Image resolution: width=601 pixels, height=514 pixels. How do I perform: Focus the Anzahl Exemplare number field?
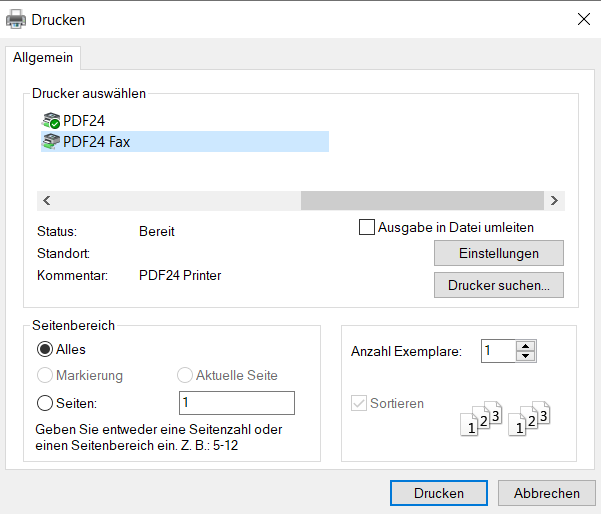[x=498, y=351]
